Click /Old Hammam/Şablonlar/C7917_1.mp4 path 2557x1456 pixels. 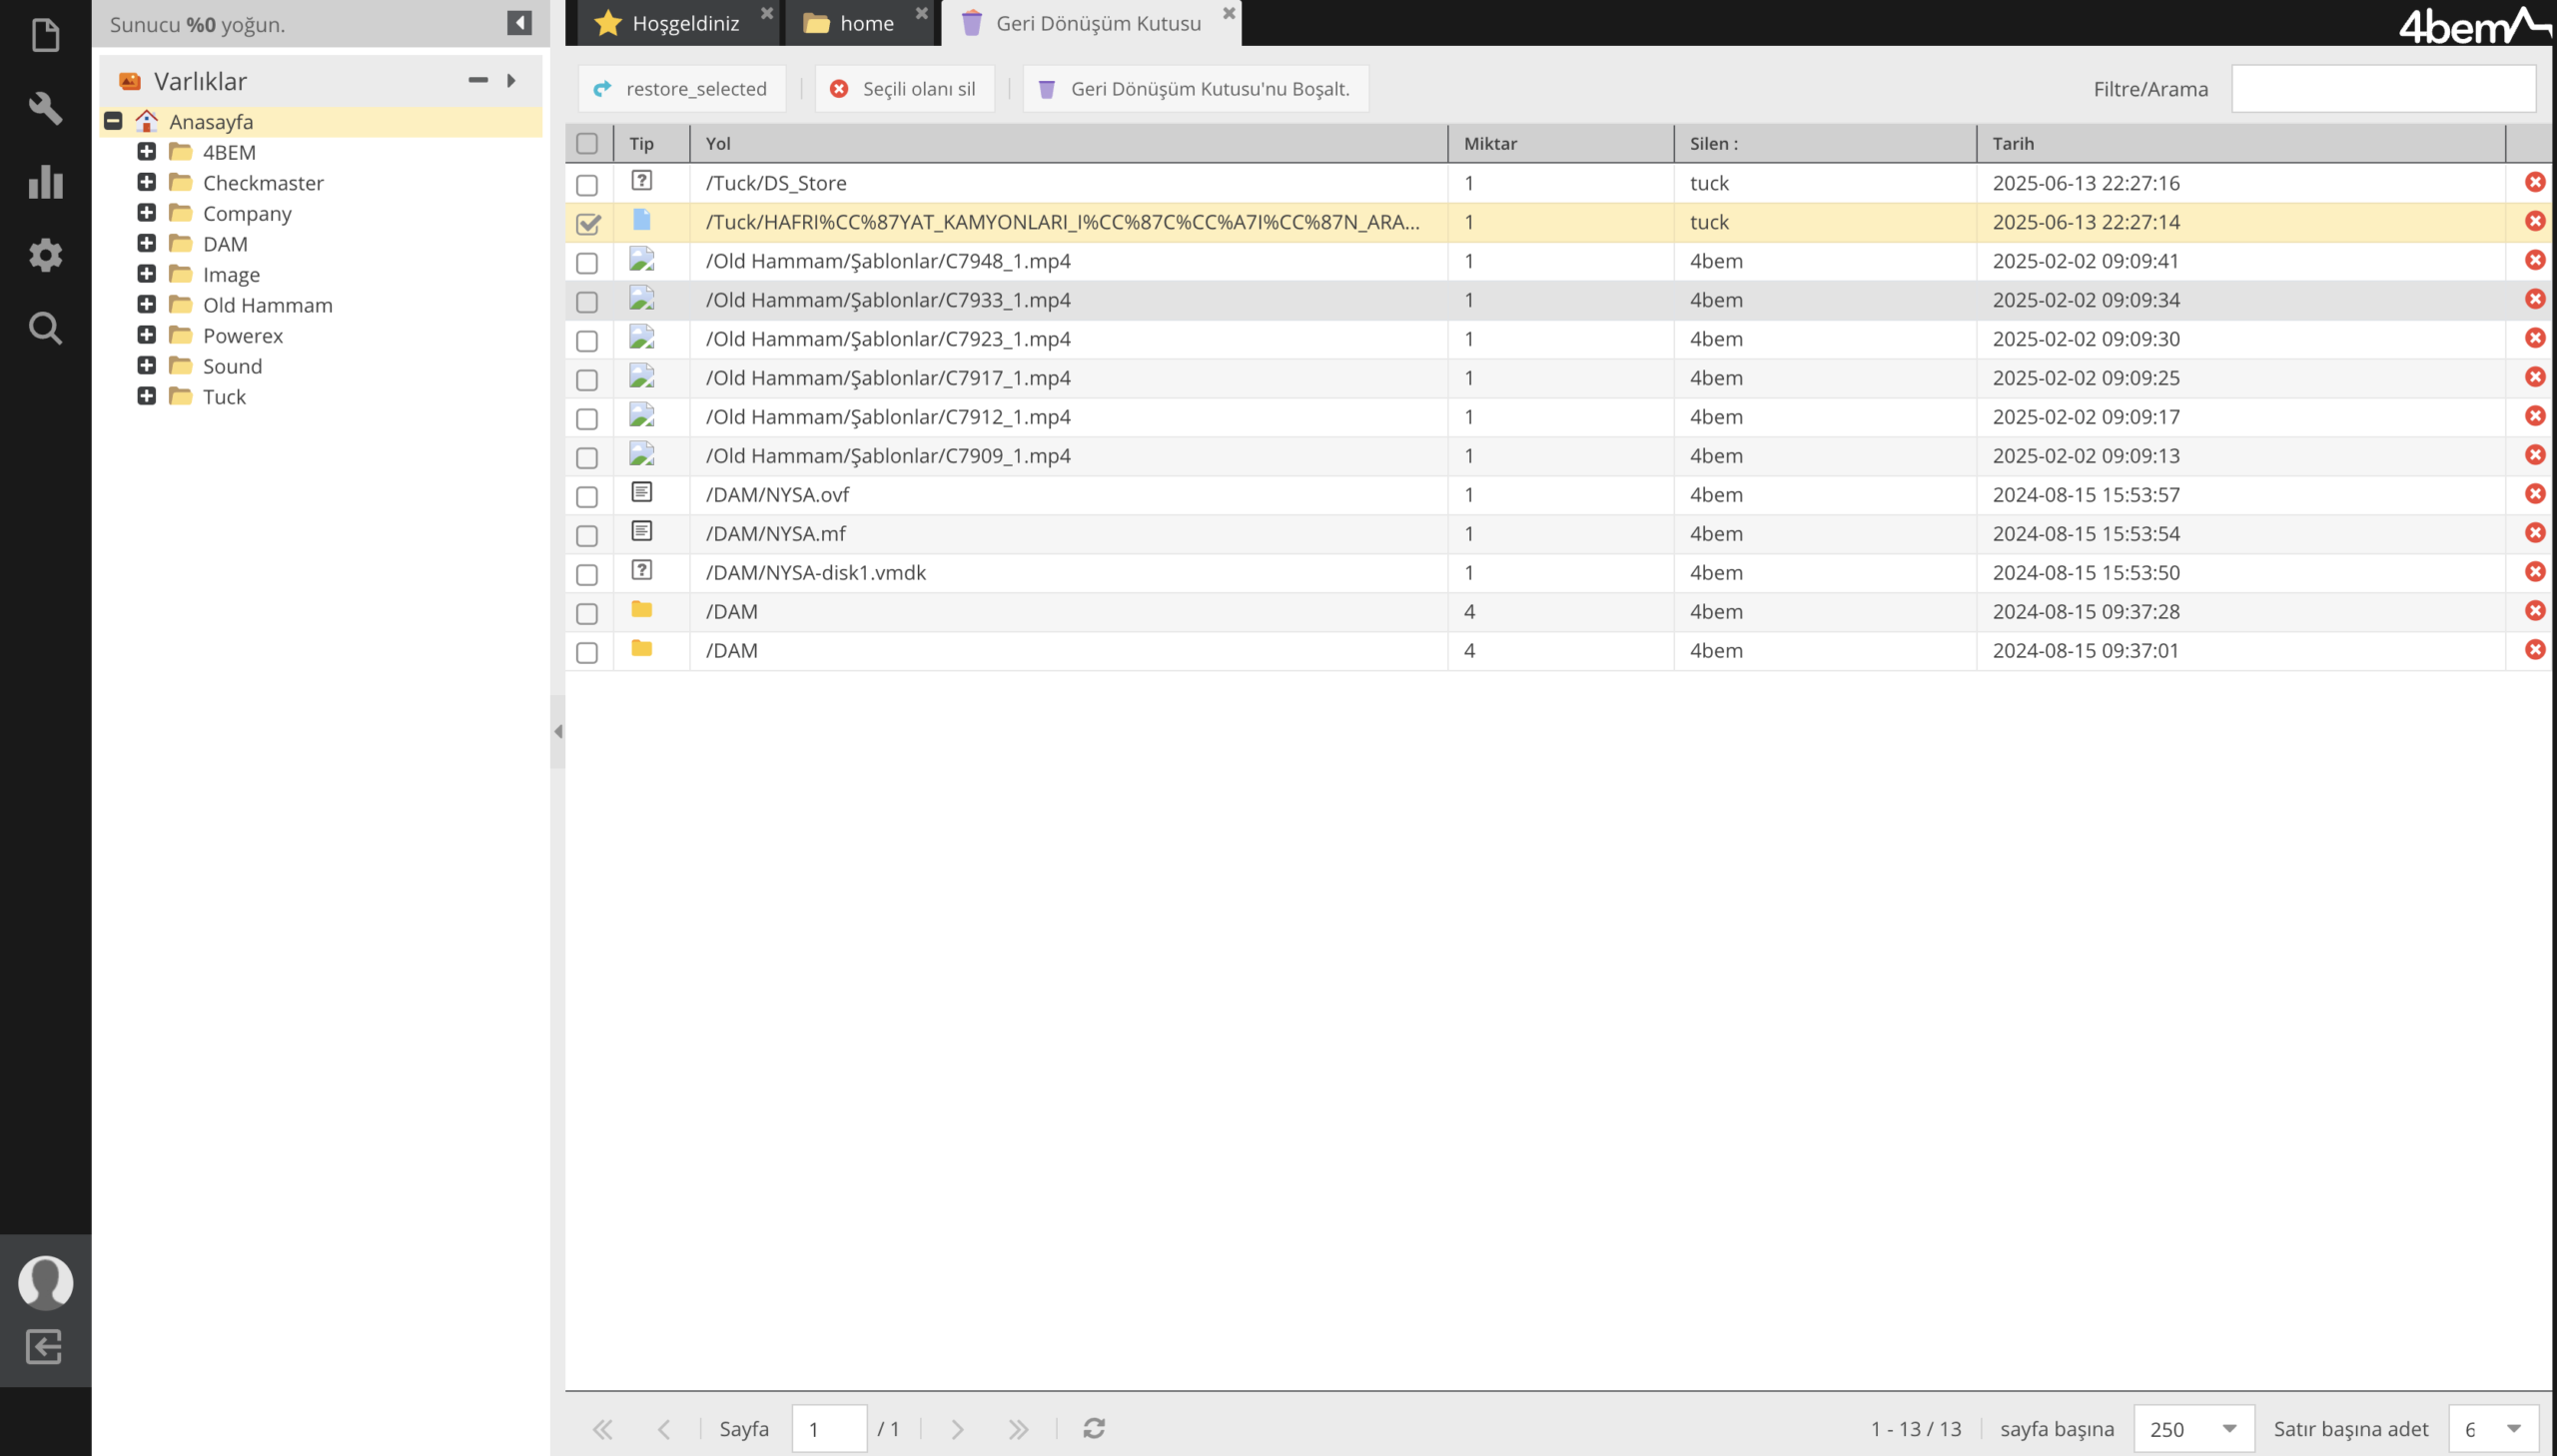(x=888, y=378)
